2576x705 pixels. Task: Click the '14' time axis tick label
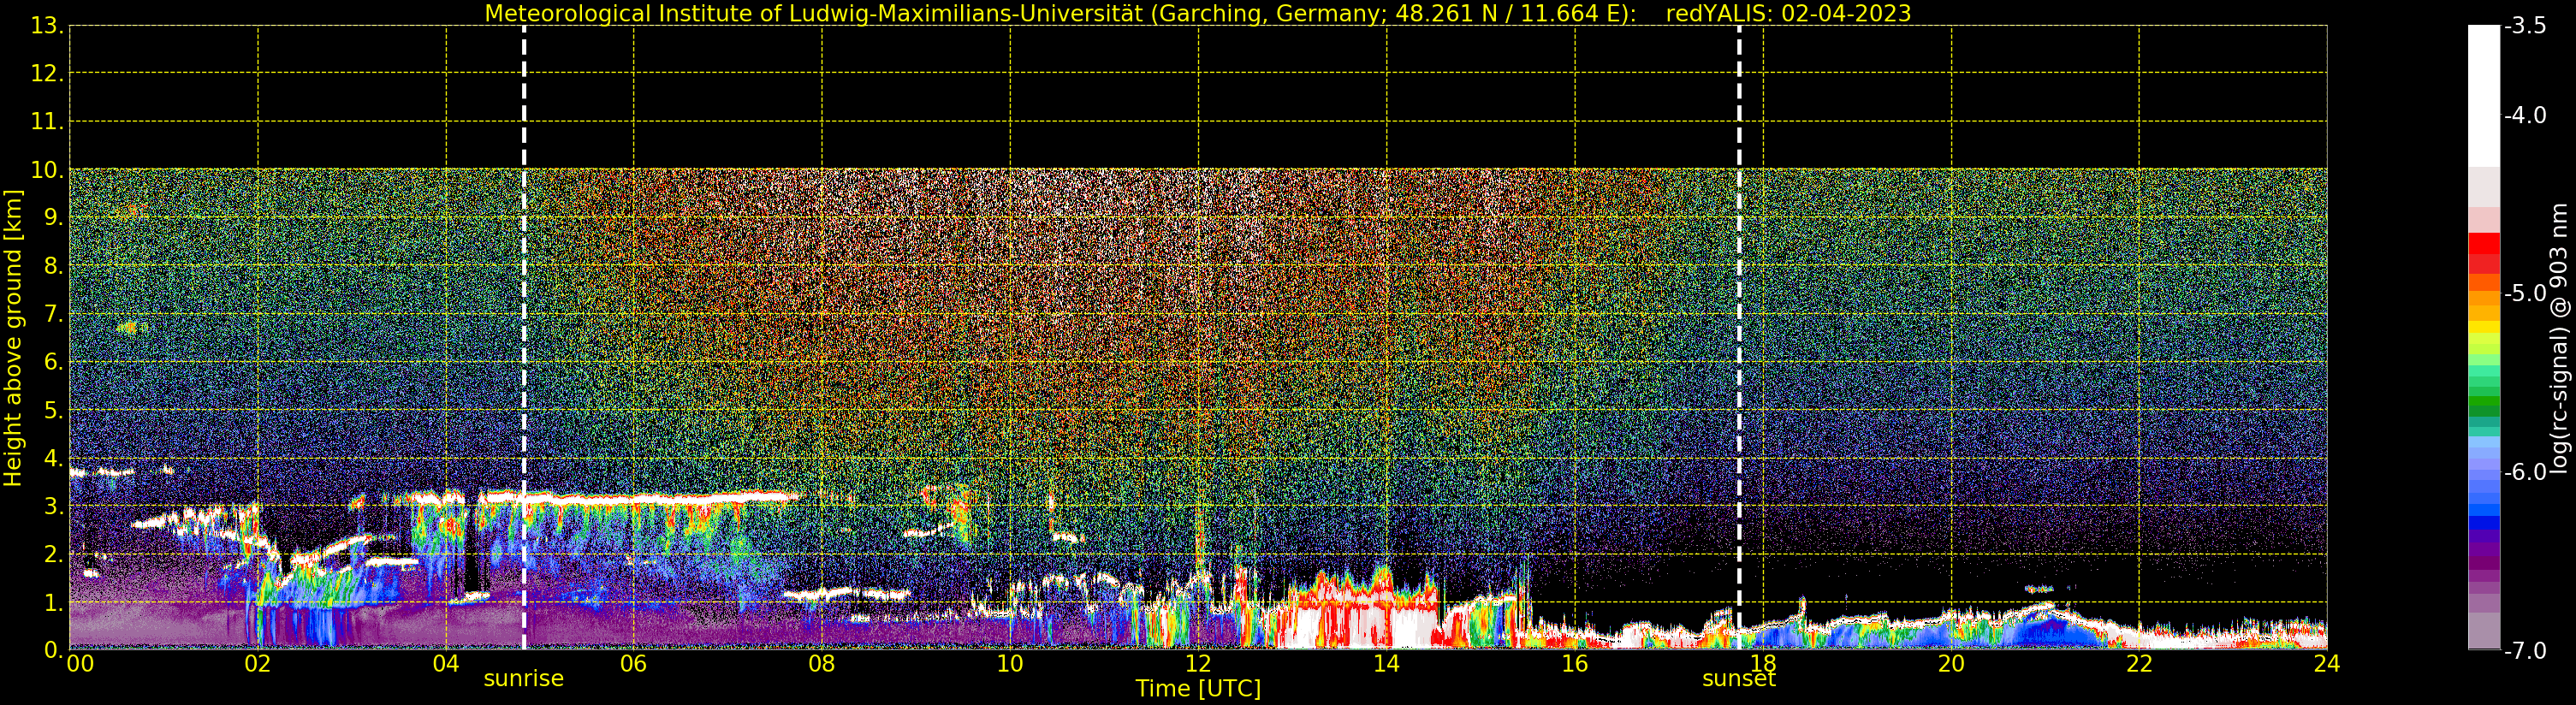(x=1386, y=664)
